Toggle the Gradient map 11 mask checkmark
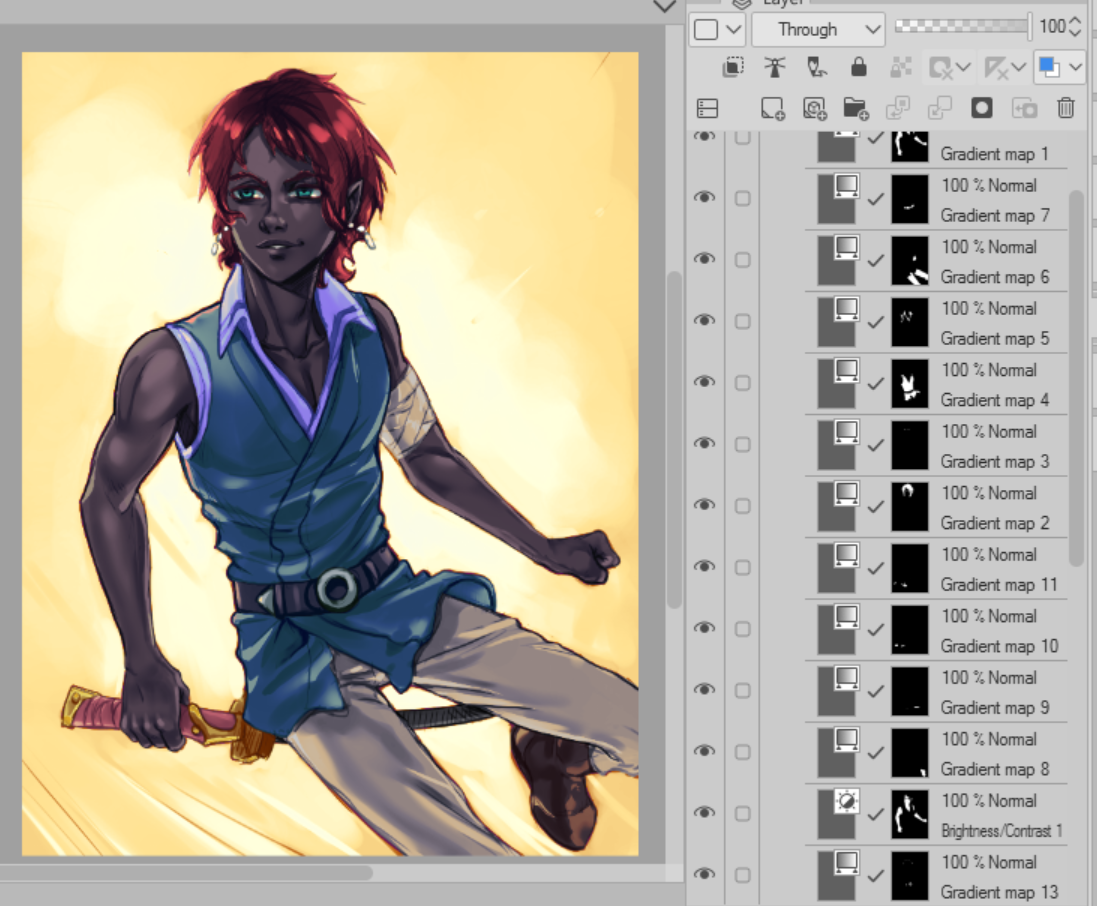This screenshot has height=906, width=1097. coord(875,569)
